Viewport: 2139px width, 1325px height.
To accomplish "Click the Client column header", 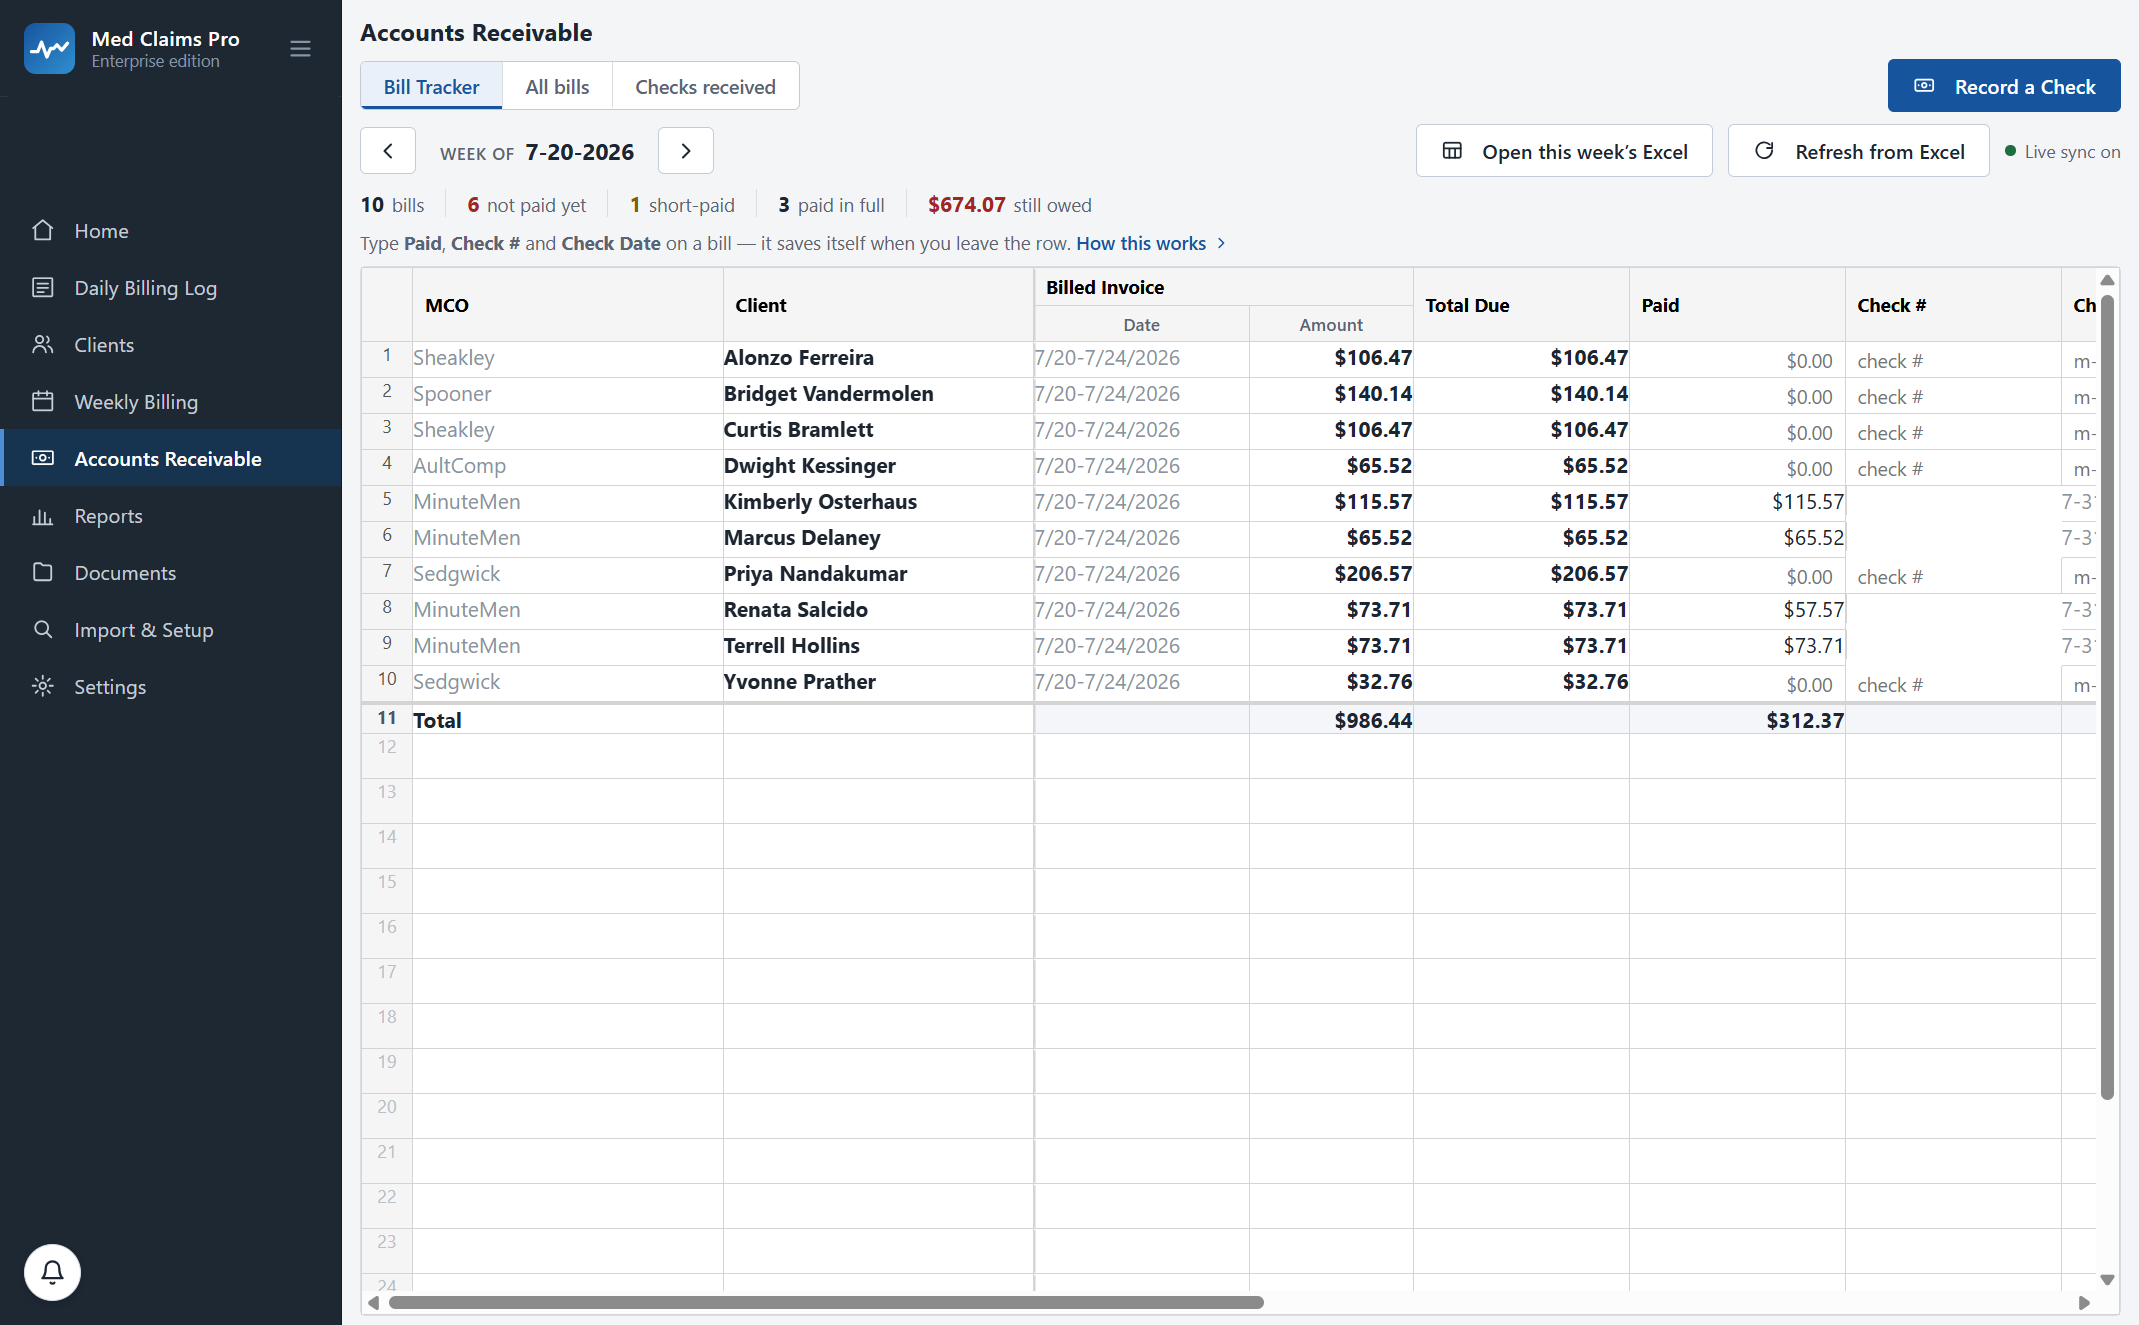I will [x=878, y=305].
